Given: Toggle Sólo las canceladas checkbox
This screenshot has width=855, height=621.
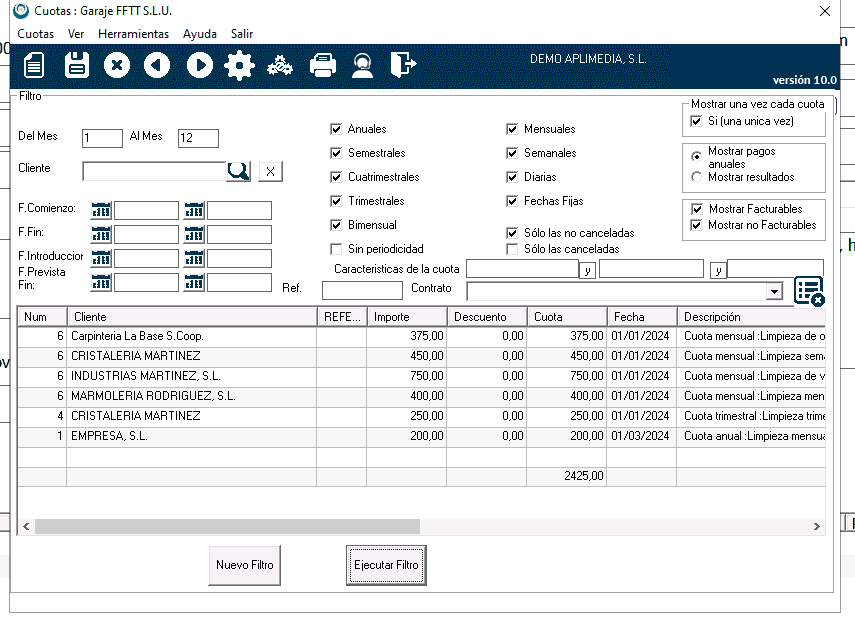Looking at the screenshot, I should click(x=513, y=248).
